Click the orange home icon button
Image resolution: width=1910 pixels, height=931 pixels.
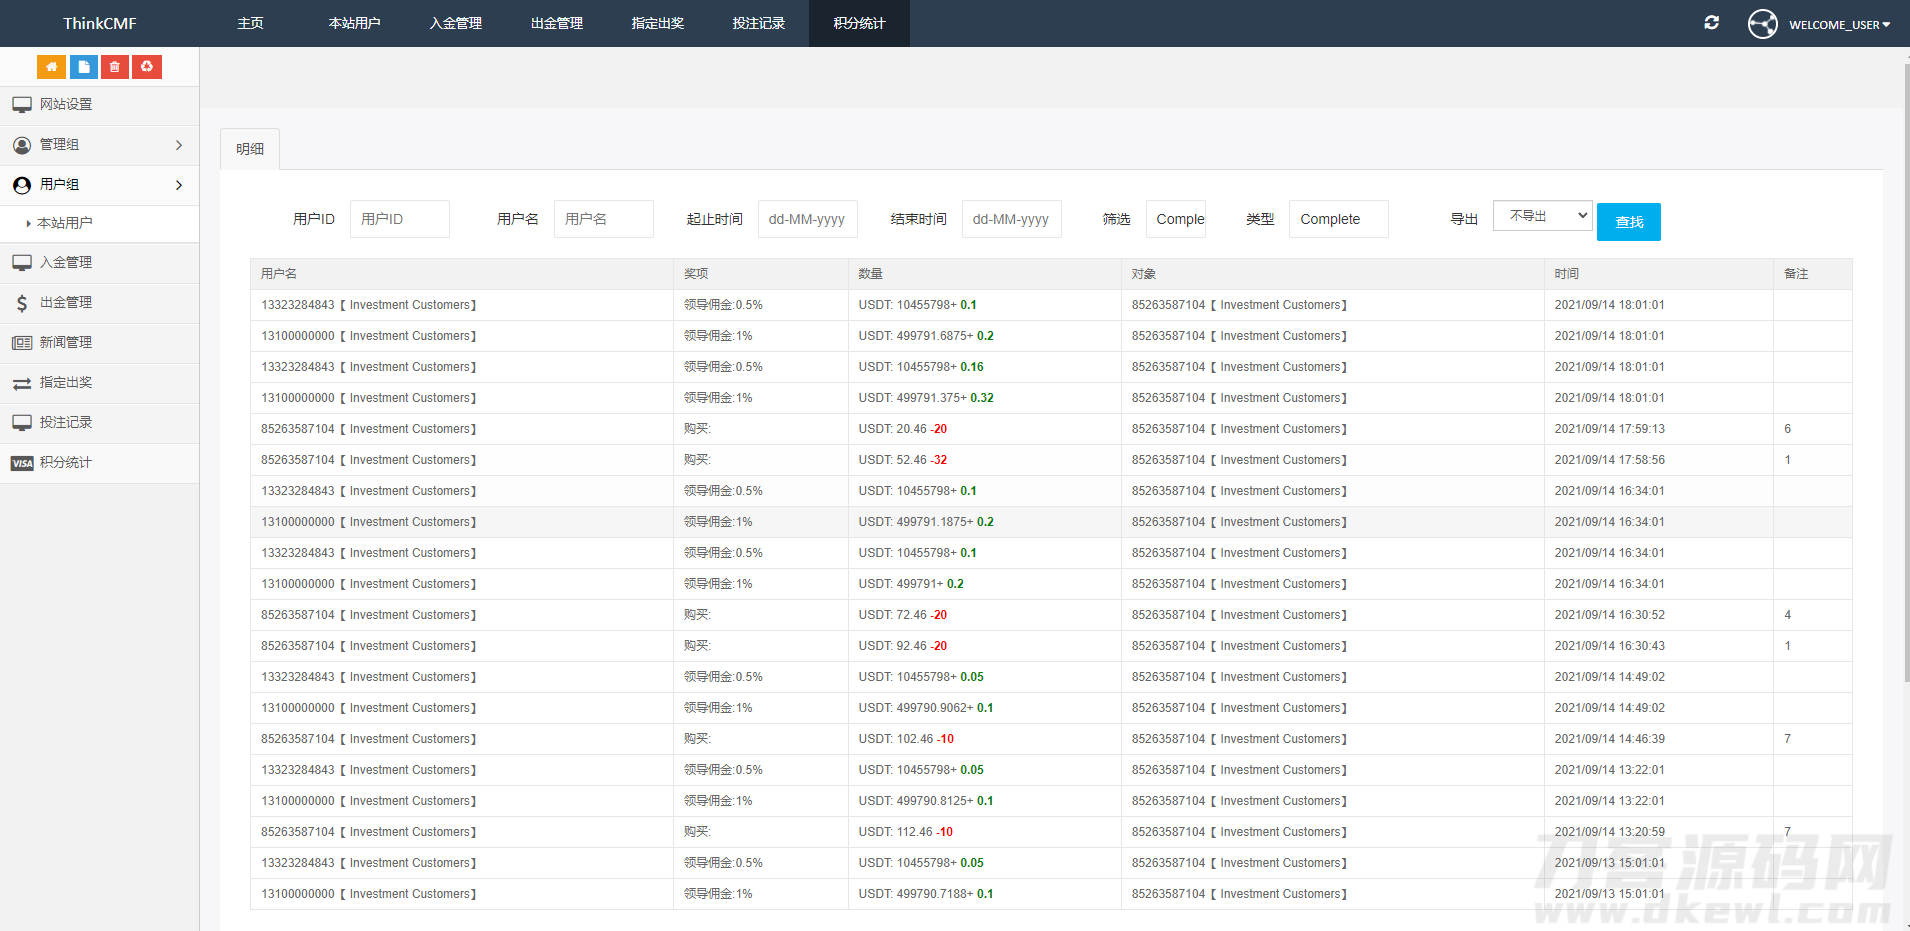[x=51, y=67]
